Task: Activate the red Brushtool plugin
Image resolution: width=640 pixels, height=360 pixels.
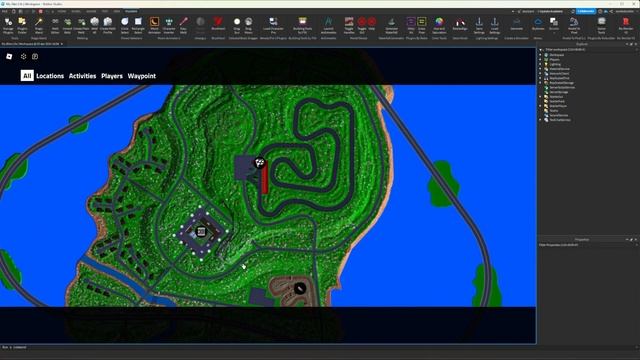Action: pos(218,24)
